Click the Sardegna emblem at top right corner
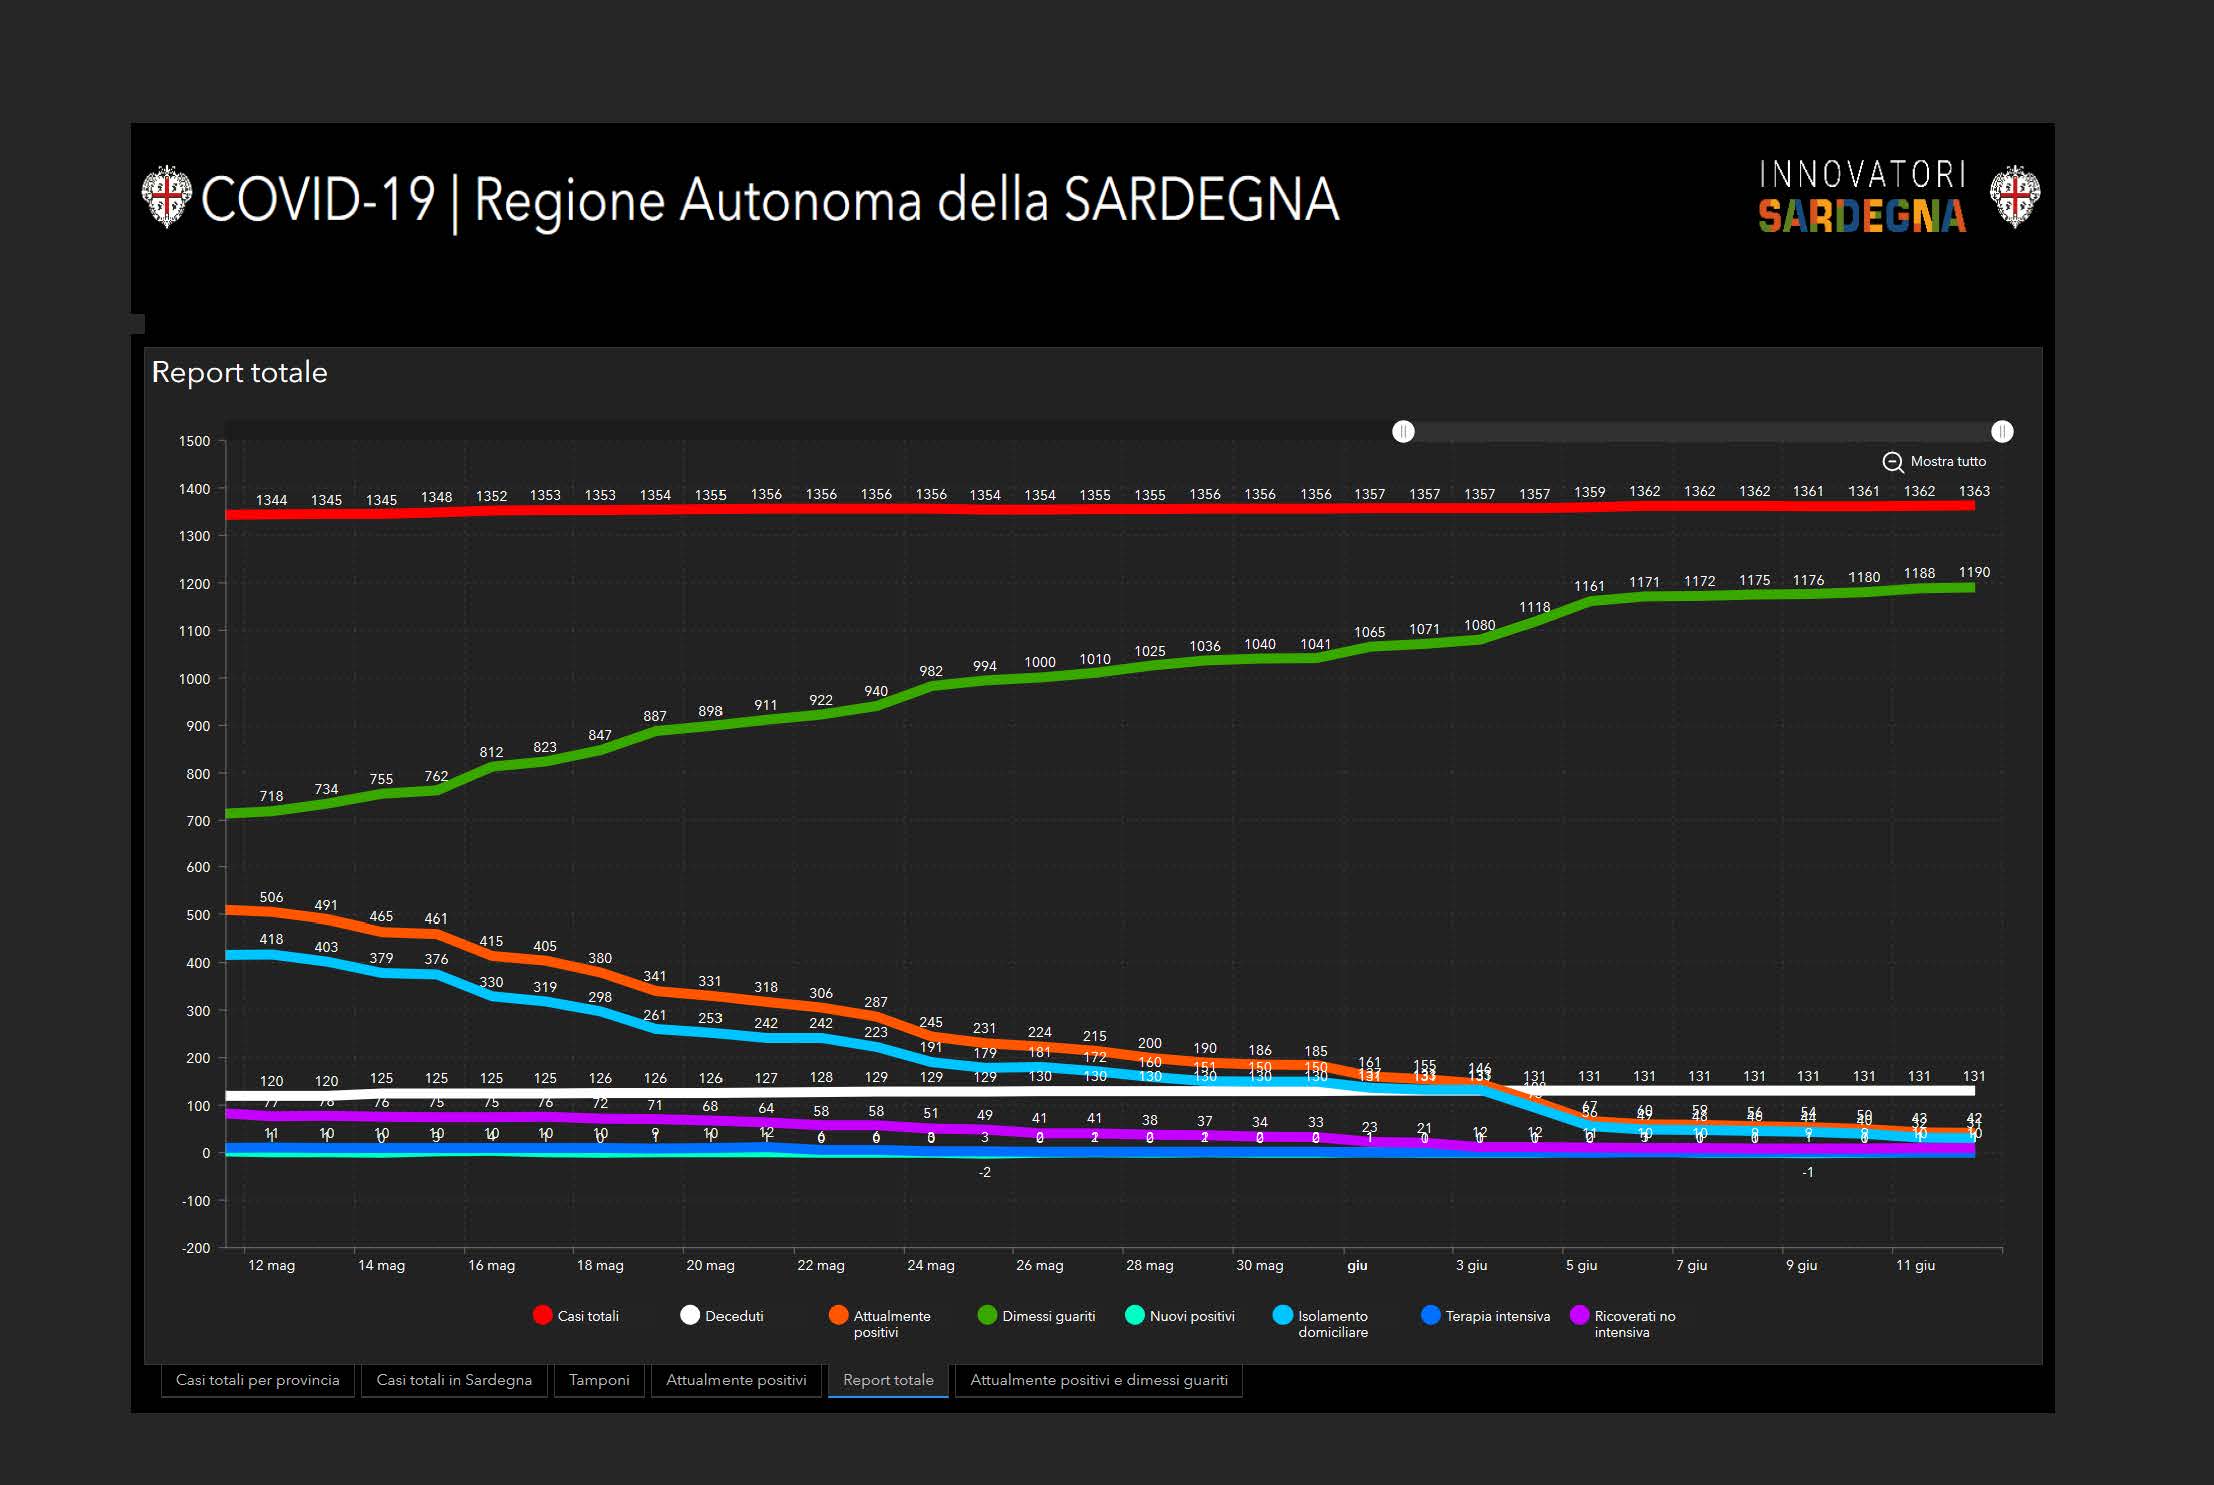2214x1485 pixels. tap(2014, 197)
